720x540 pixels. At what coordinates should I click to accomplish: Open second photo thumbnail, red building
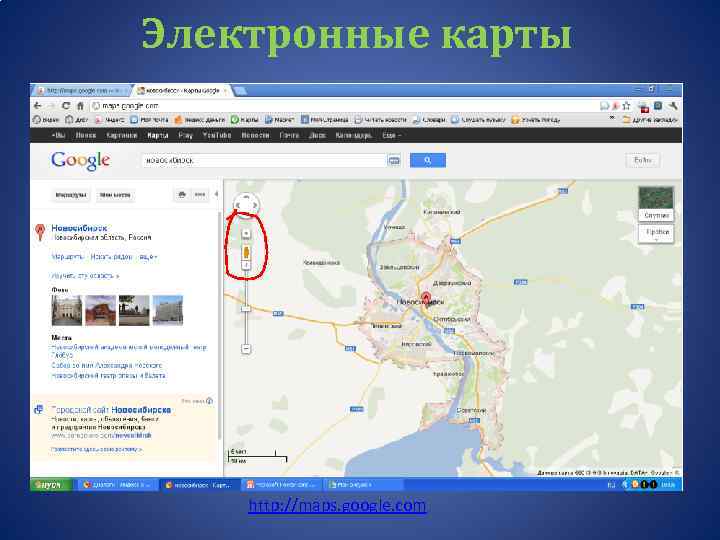(101, 310)
